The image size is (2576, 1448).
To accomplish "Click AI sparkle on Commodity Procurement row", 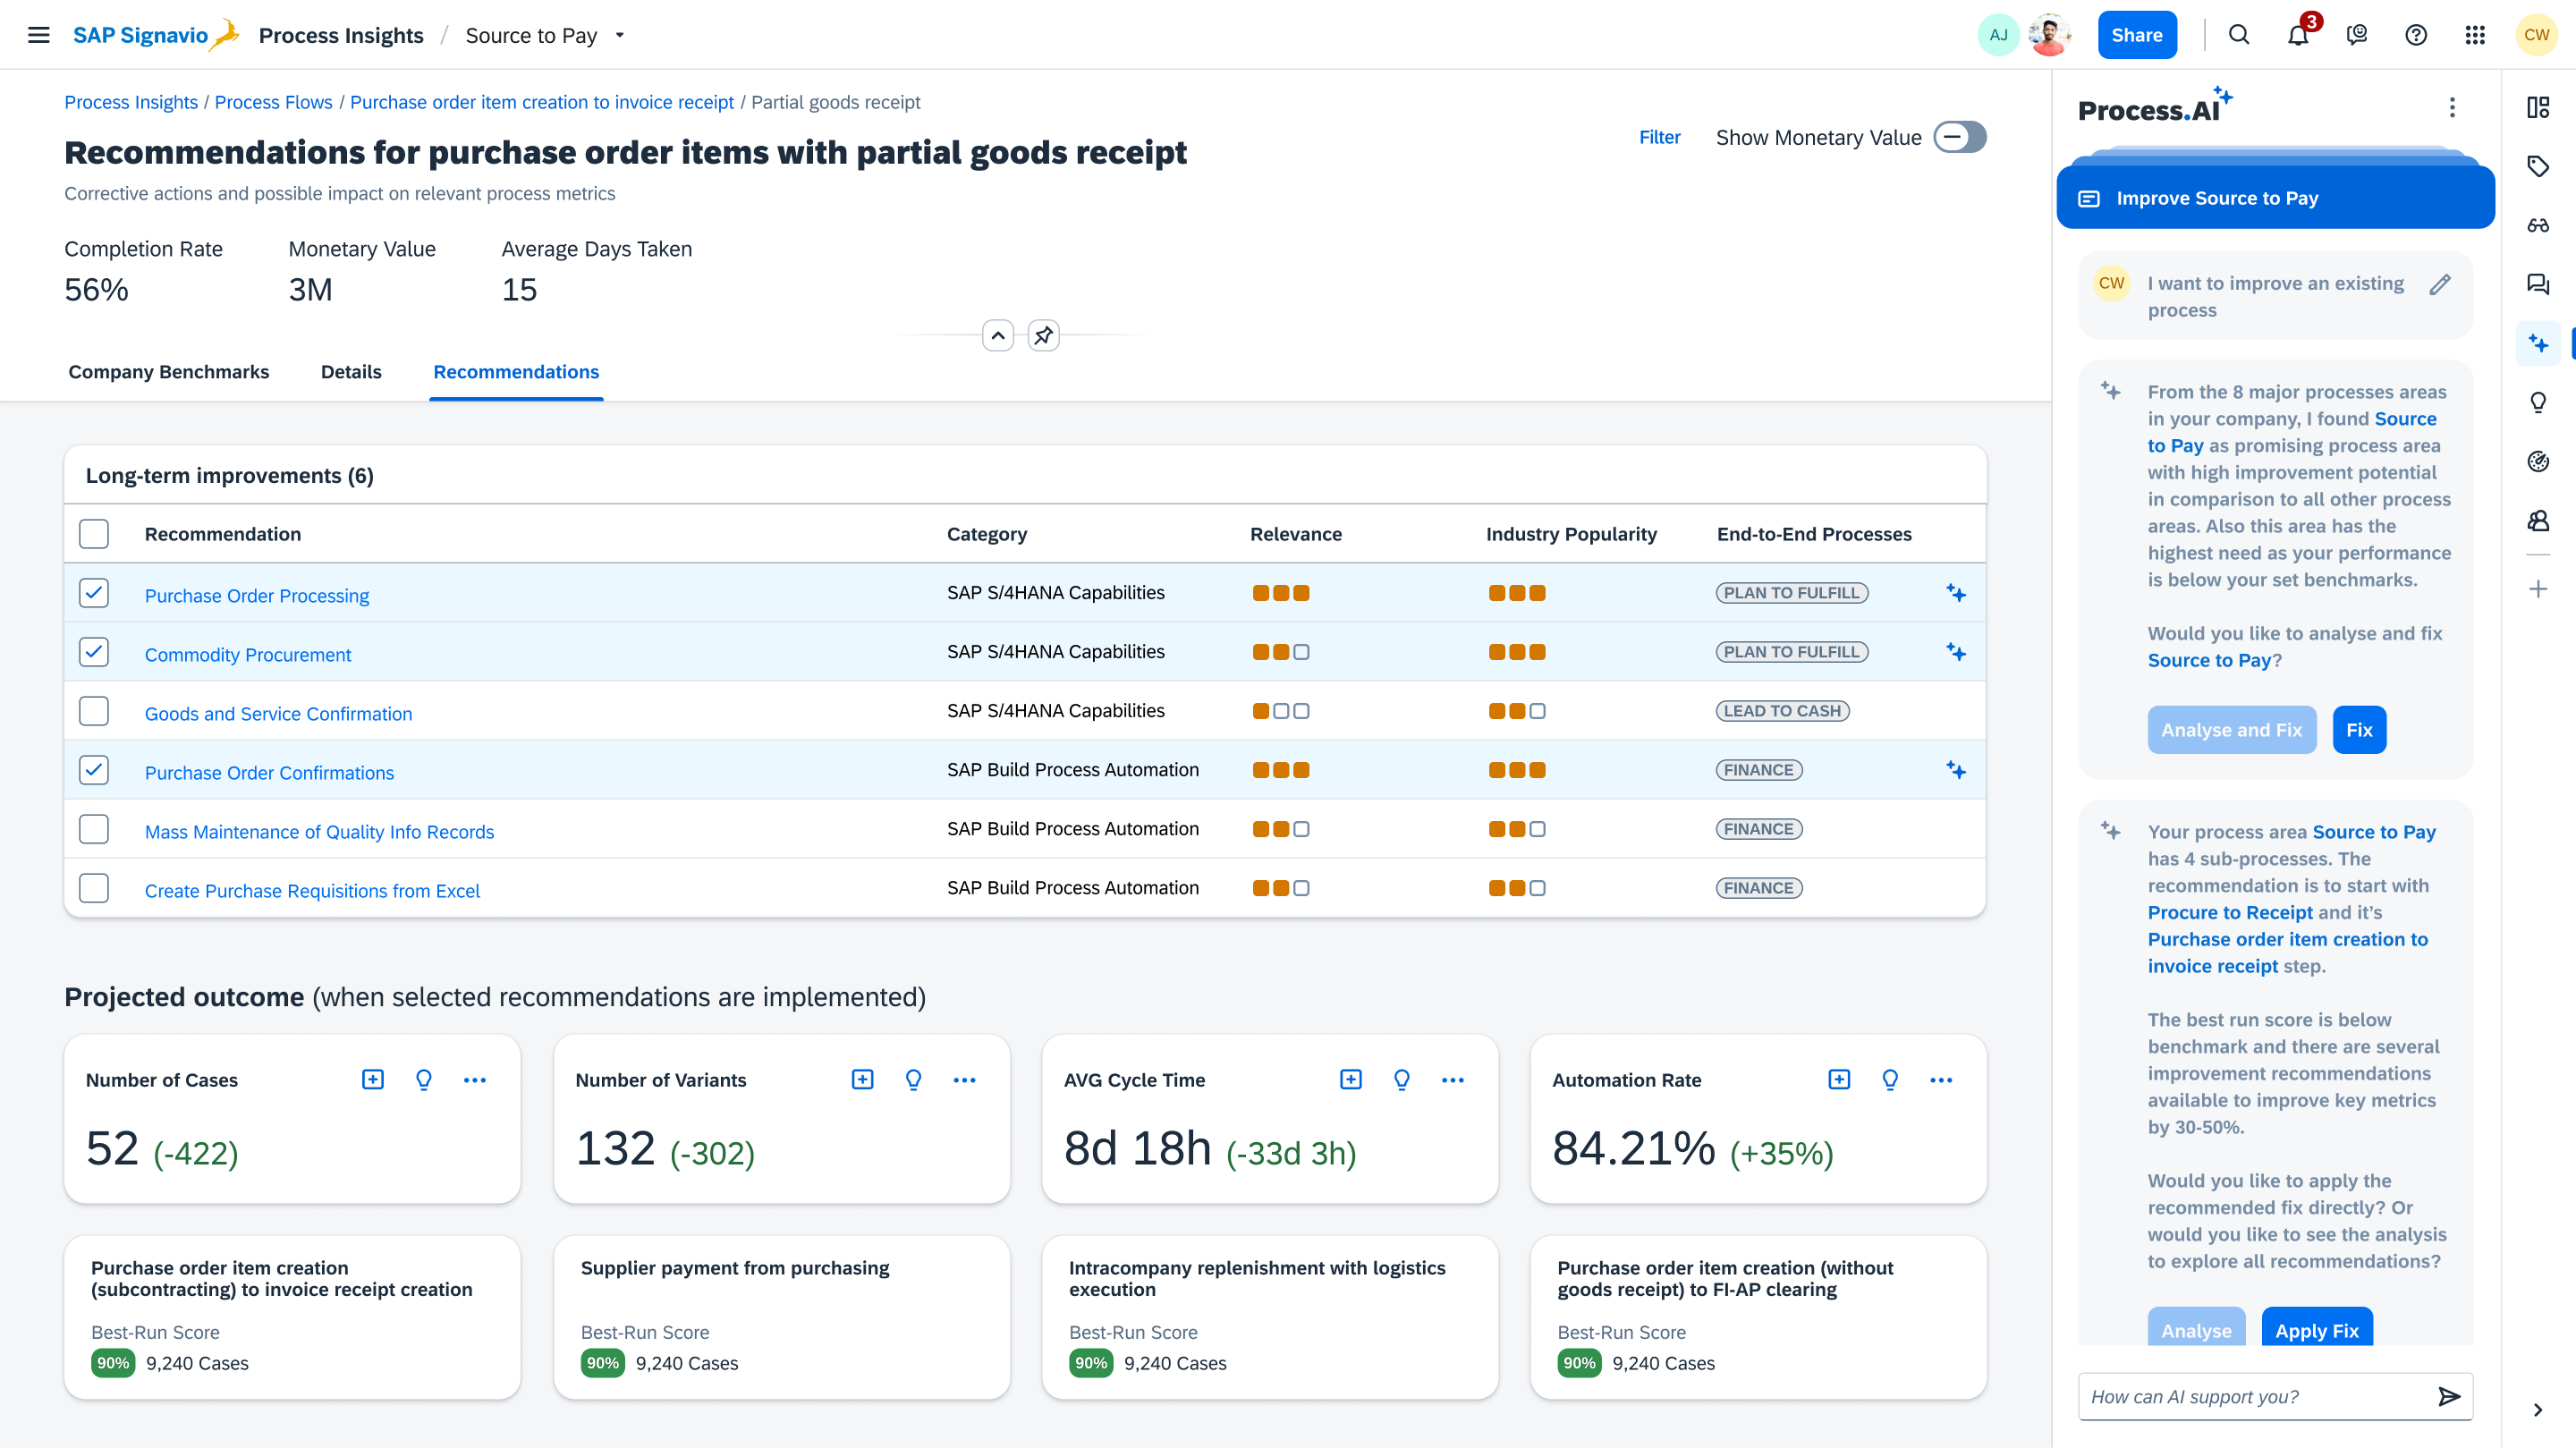I will point(1955,652).
